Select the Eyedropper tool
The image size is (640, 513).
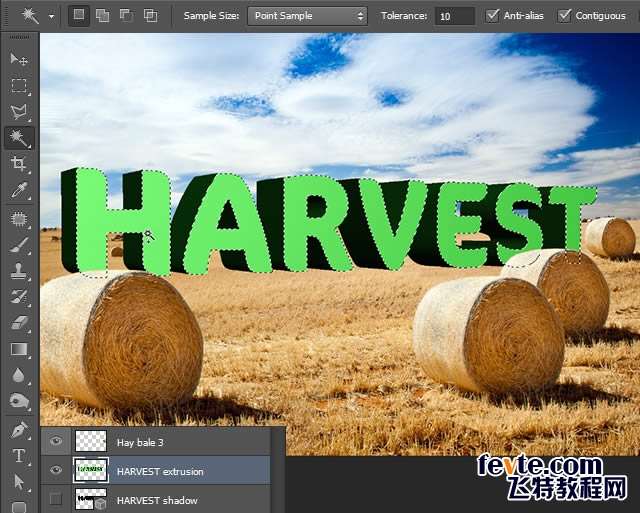pos(19,190)
